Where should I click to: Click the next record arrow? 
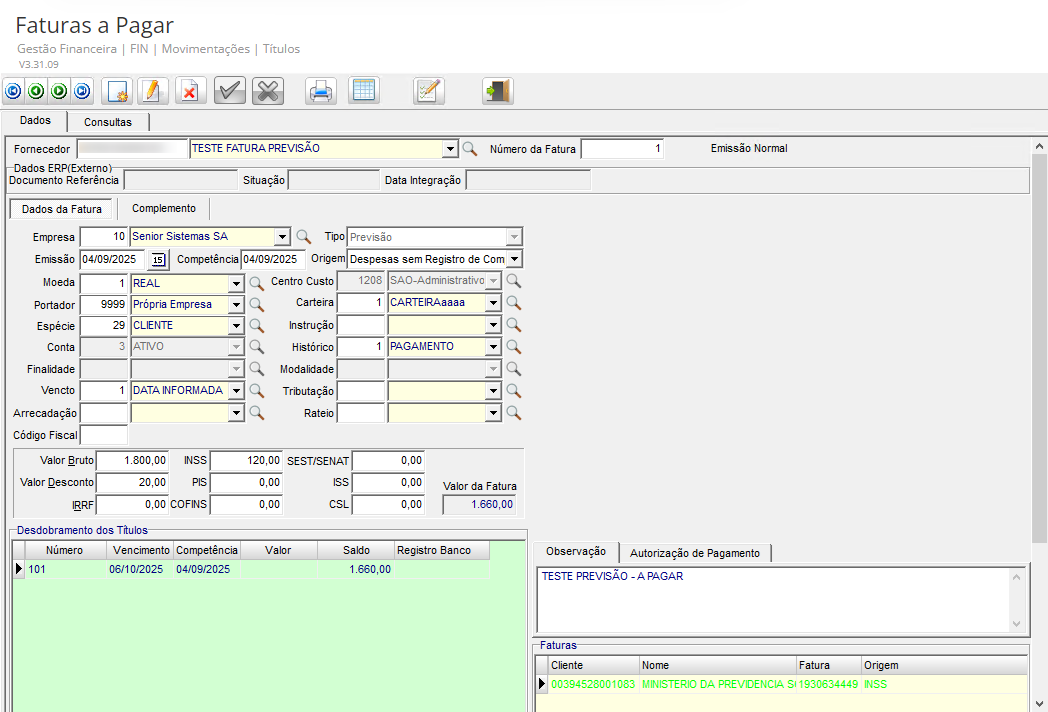[x=59, y=91]
